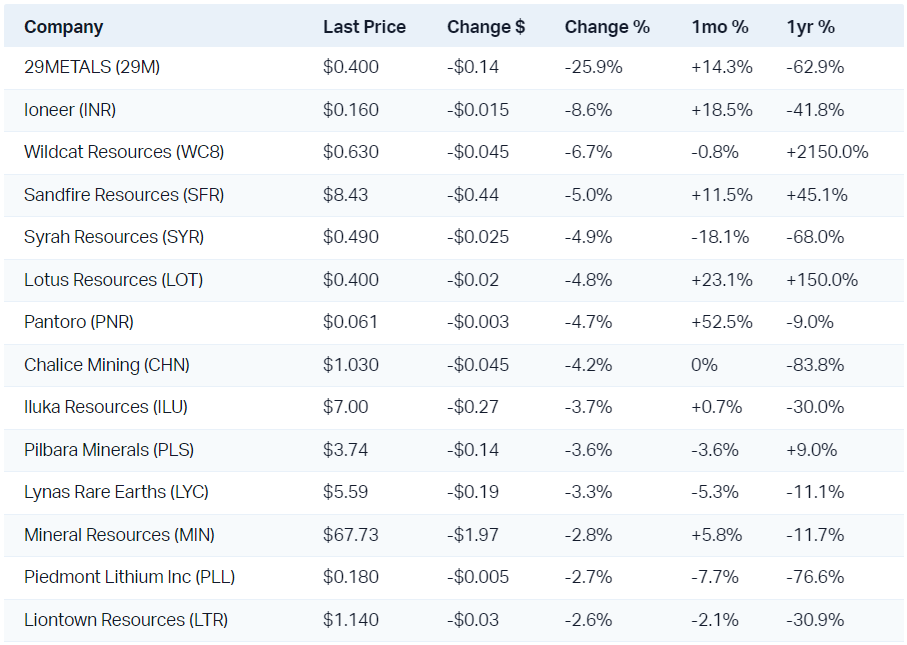The image size is (907, 645).
Task: Open Lynas Rare Earths (LYC) page
Action: (x=116, y=492)
